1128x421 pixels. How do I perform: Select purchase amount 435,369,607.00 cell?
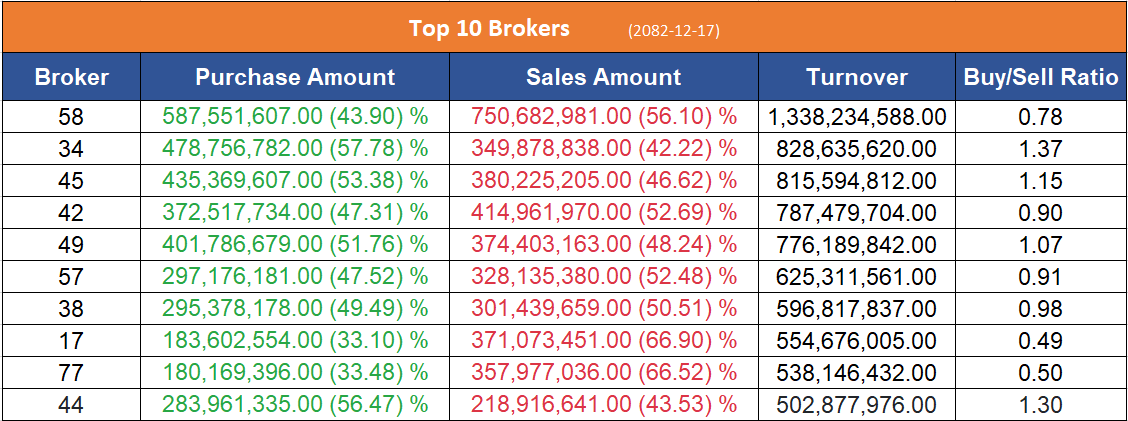coord(295,181)
